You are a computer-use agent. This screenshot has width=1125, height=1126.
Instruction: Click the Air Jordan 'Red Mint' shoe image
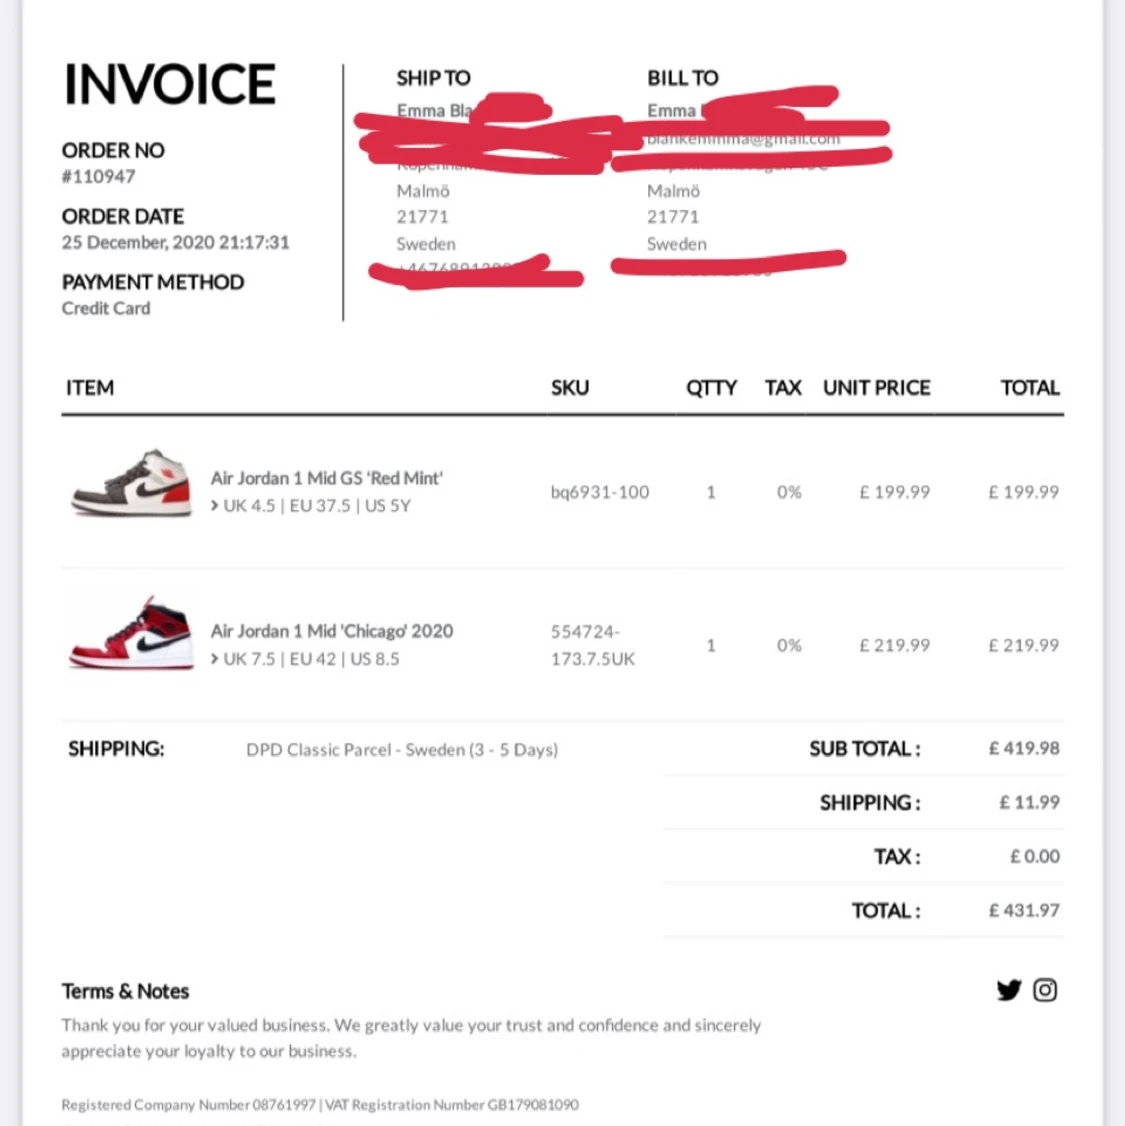click(x=131, y=484)
